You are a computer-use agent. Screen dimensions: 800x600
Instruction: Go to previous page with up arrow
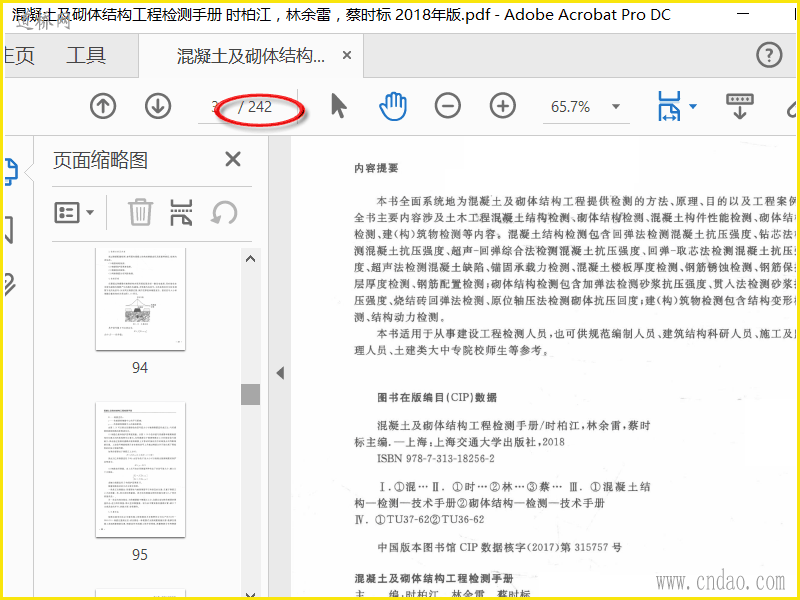[x=103, y=107]
